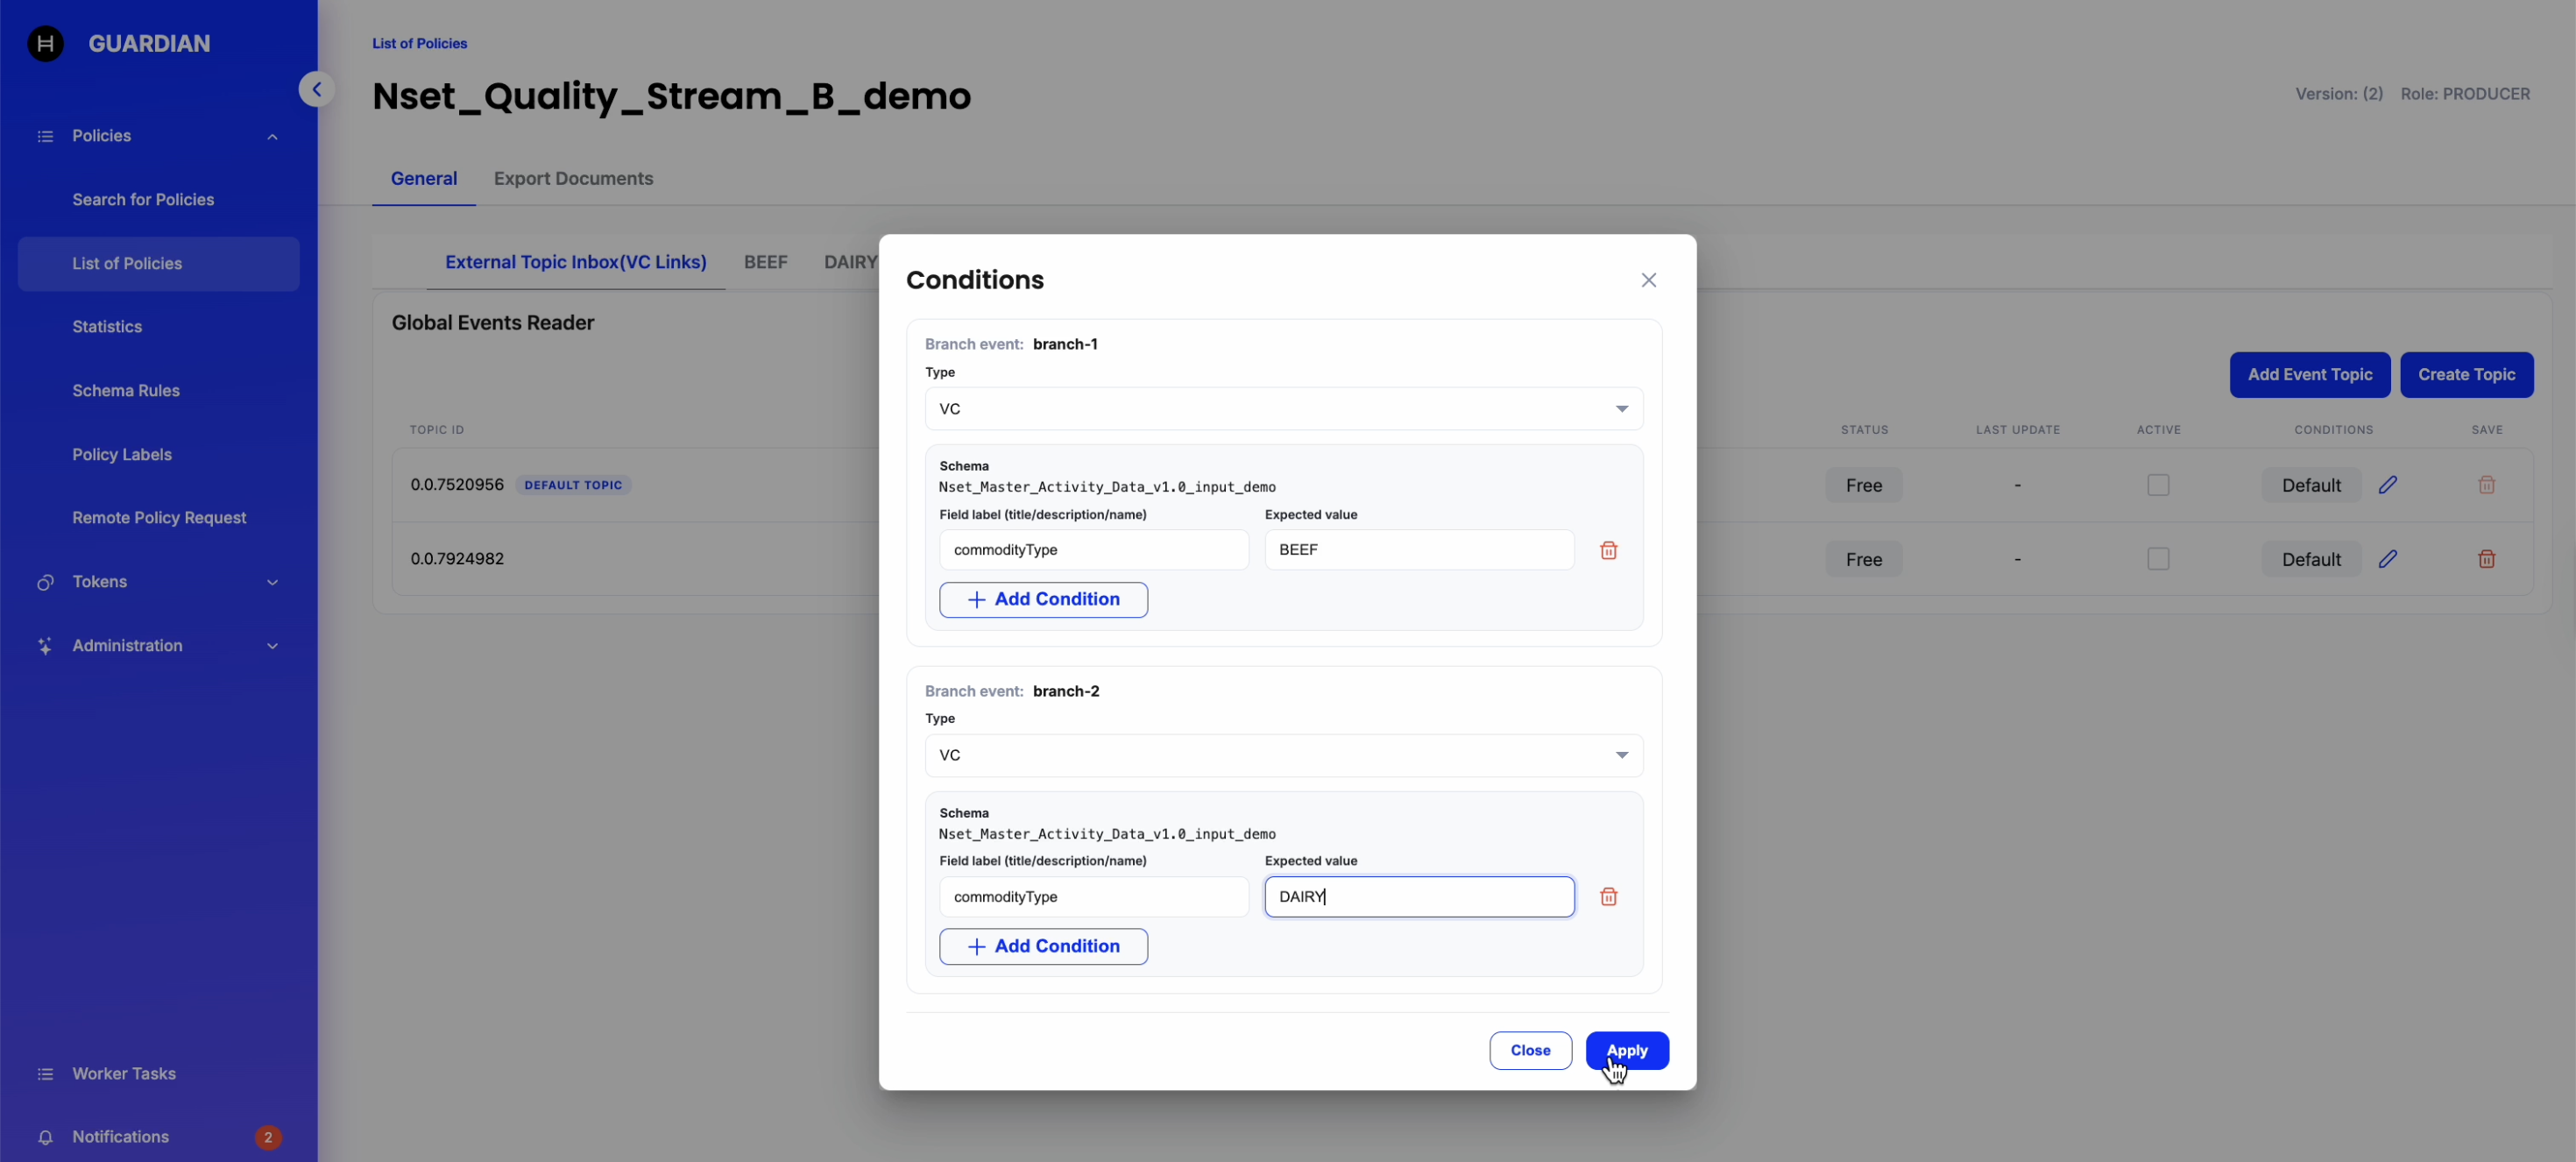Open the branch-1 Type dropdown
The image size is (2576, 1162).
[1283, 409]
